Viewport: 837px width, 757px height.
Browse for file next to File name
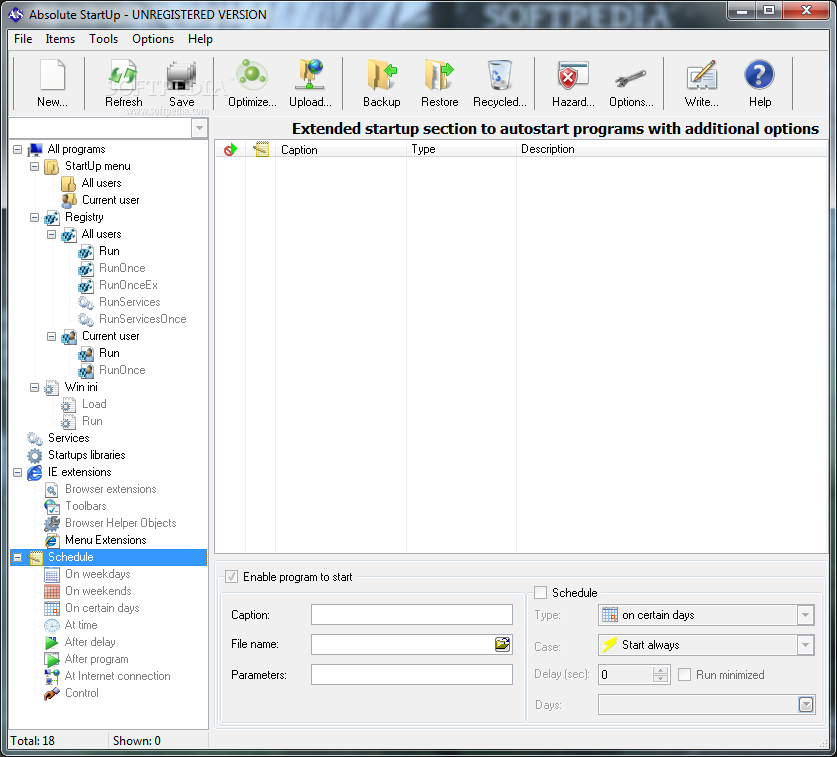[x=502, y=644]
